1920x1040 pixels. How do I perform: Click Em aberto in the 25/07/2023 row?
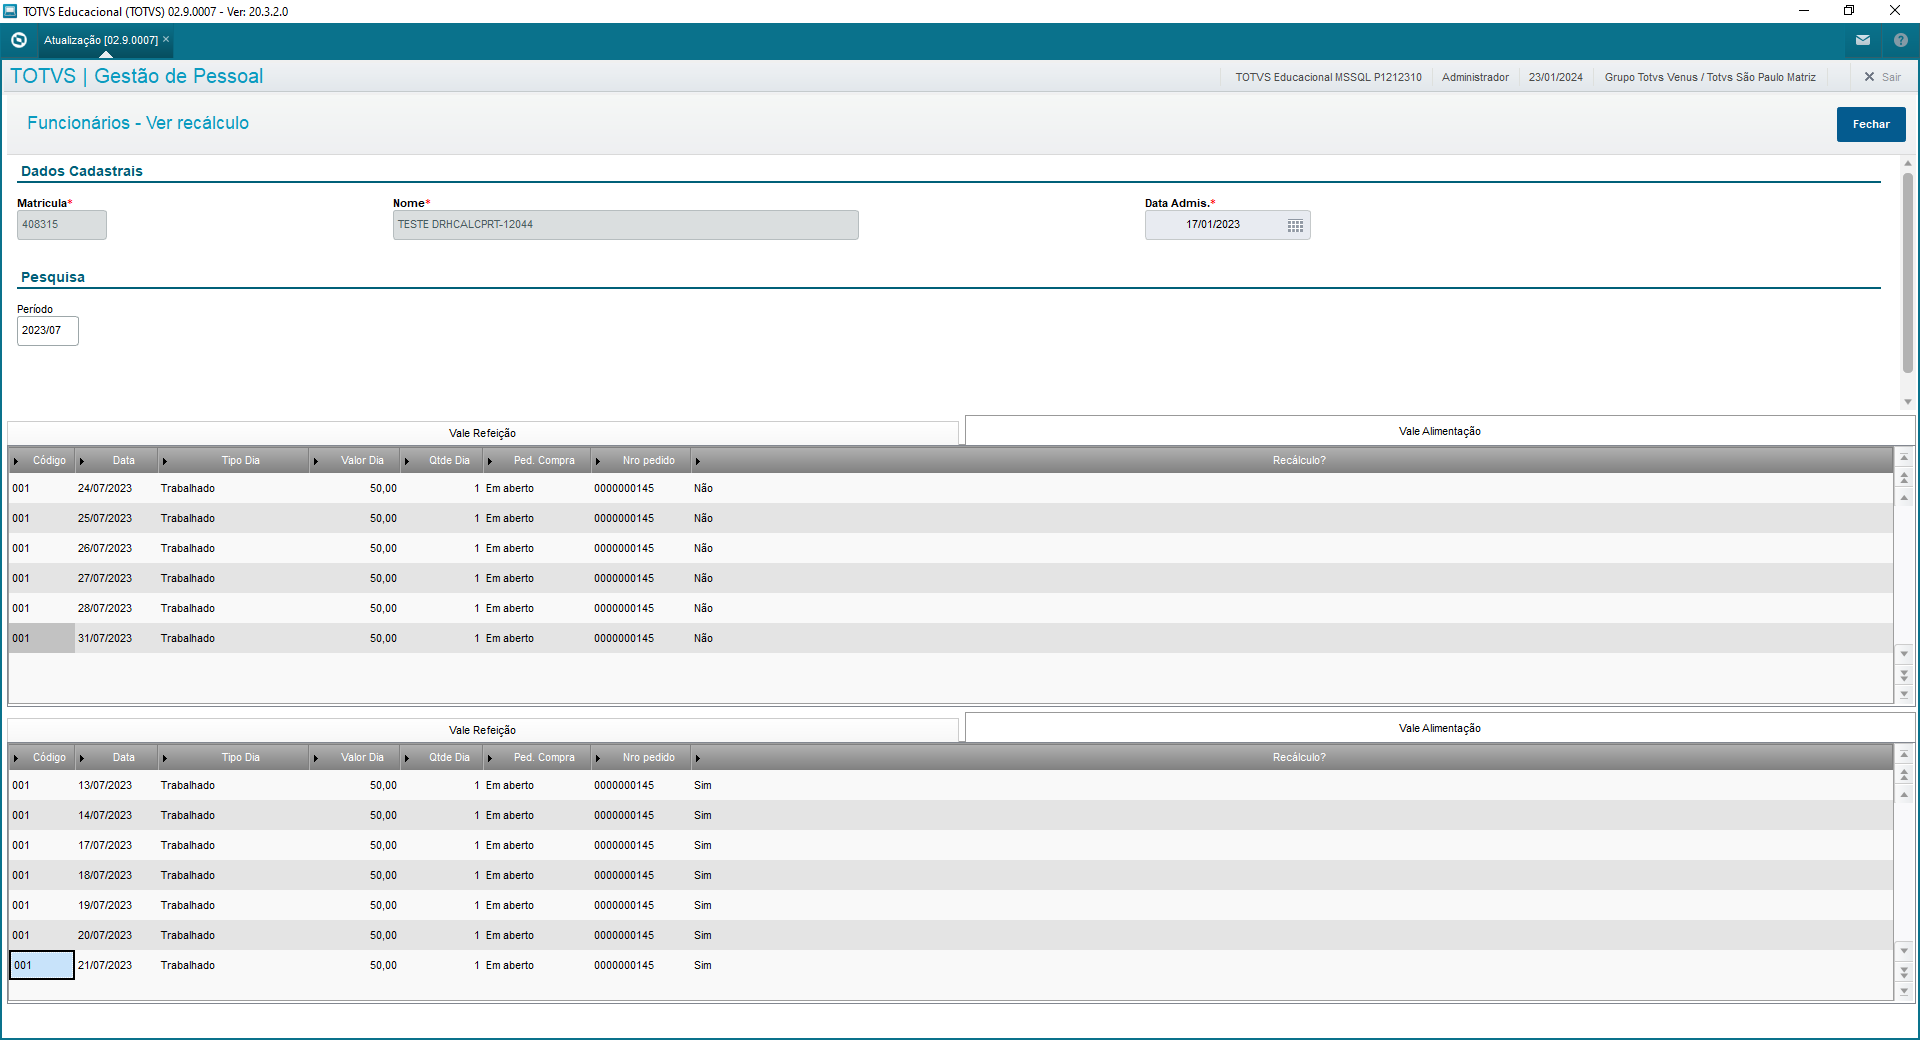point(510,519)
